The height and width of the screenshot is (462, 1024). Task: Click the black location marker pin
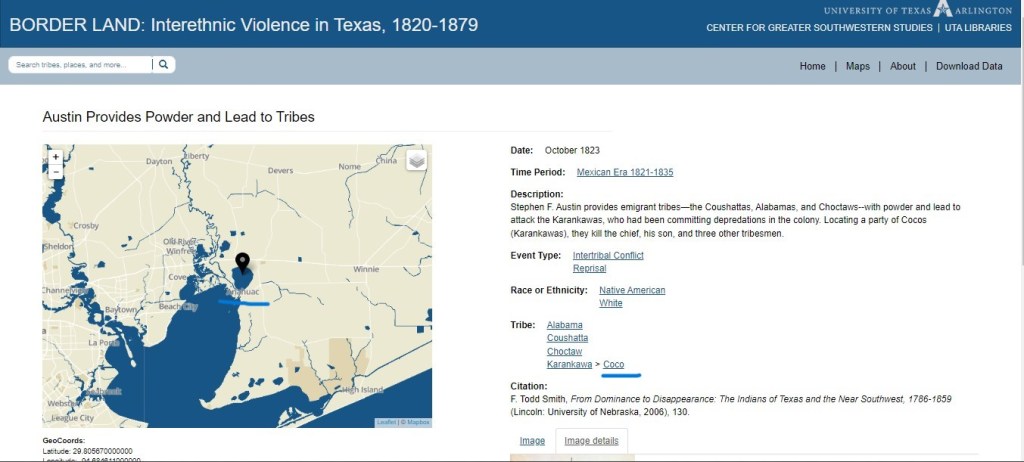click(x=242, y=264)
